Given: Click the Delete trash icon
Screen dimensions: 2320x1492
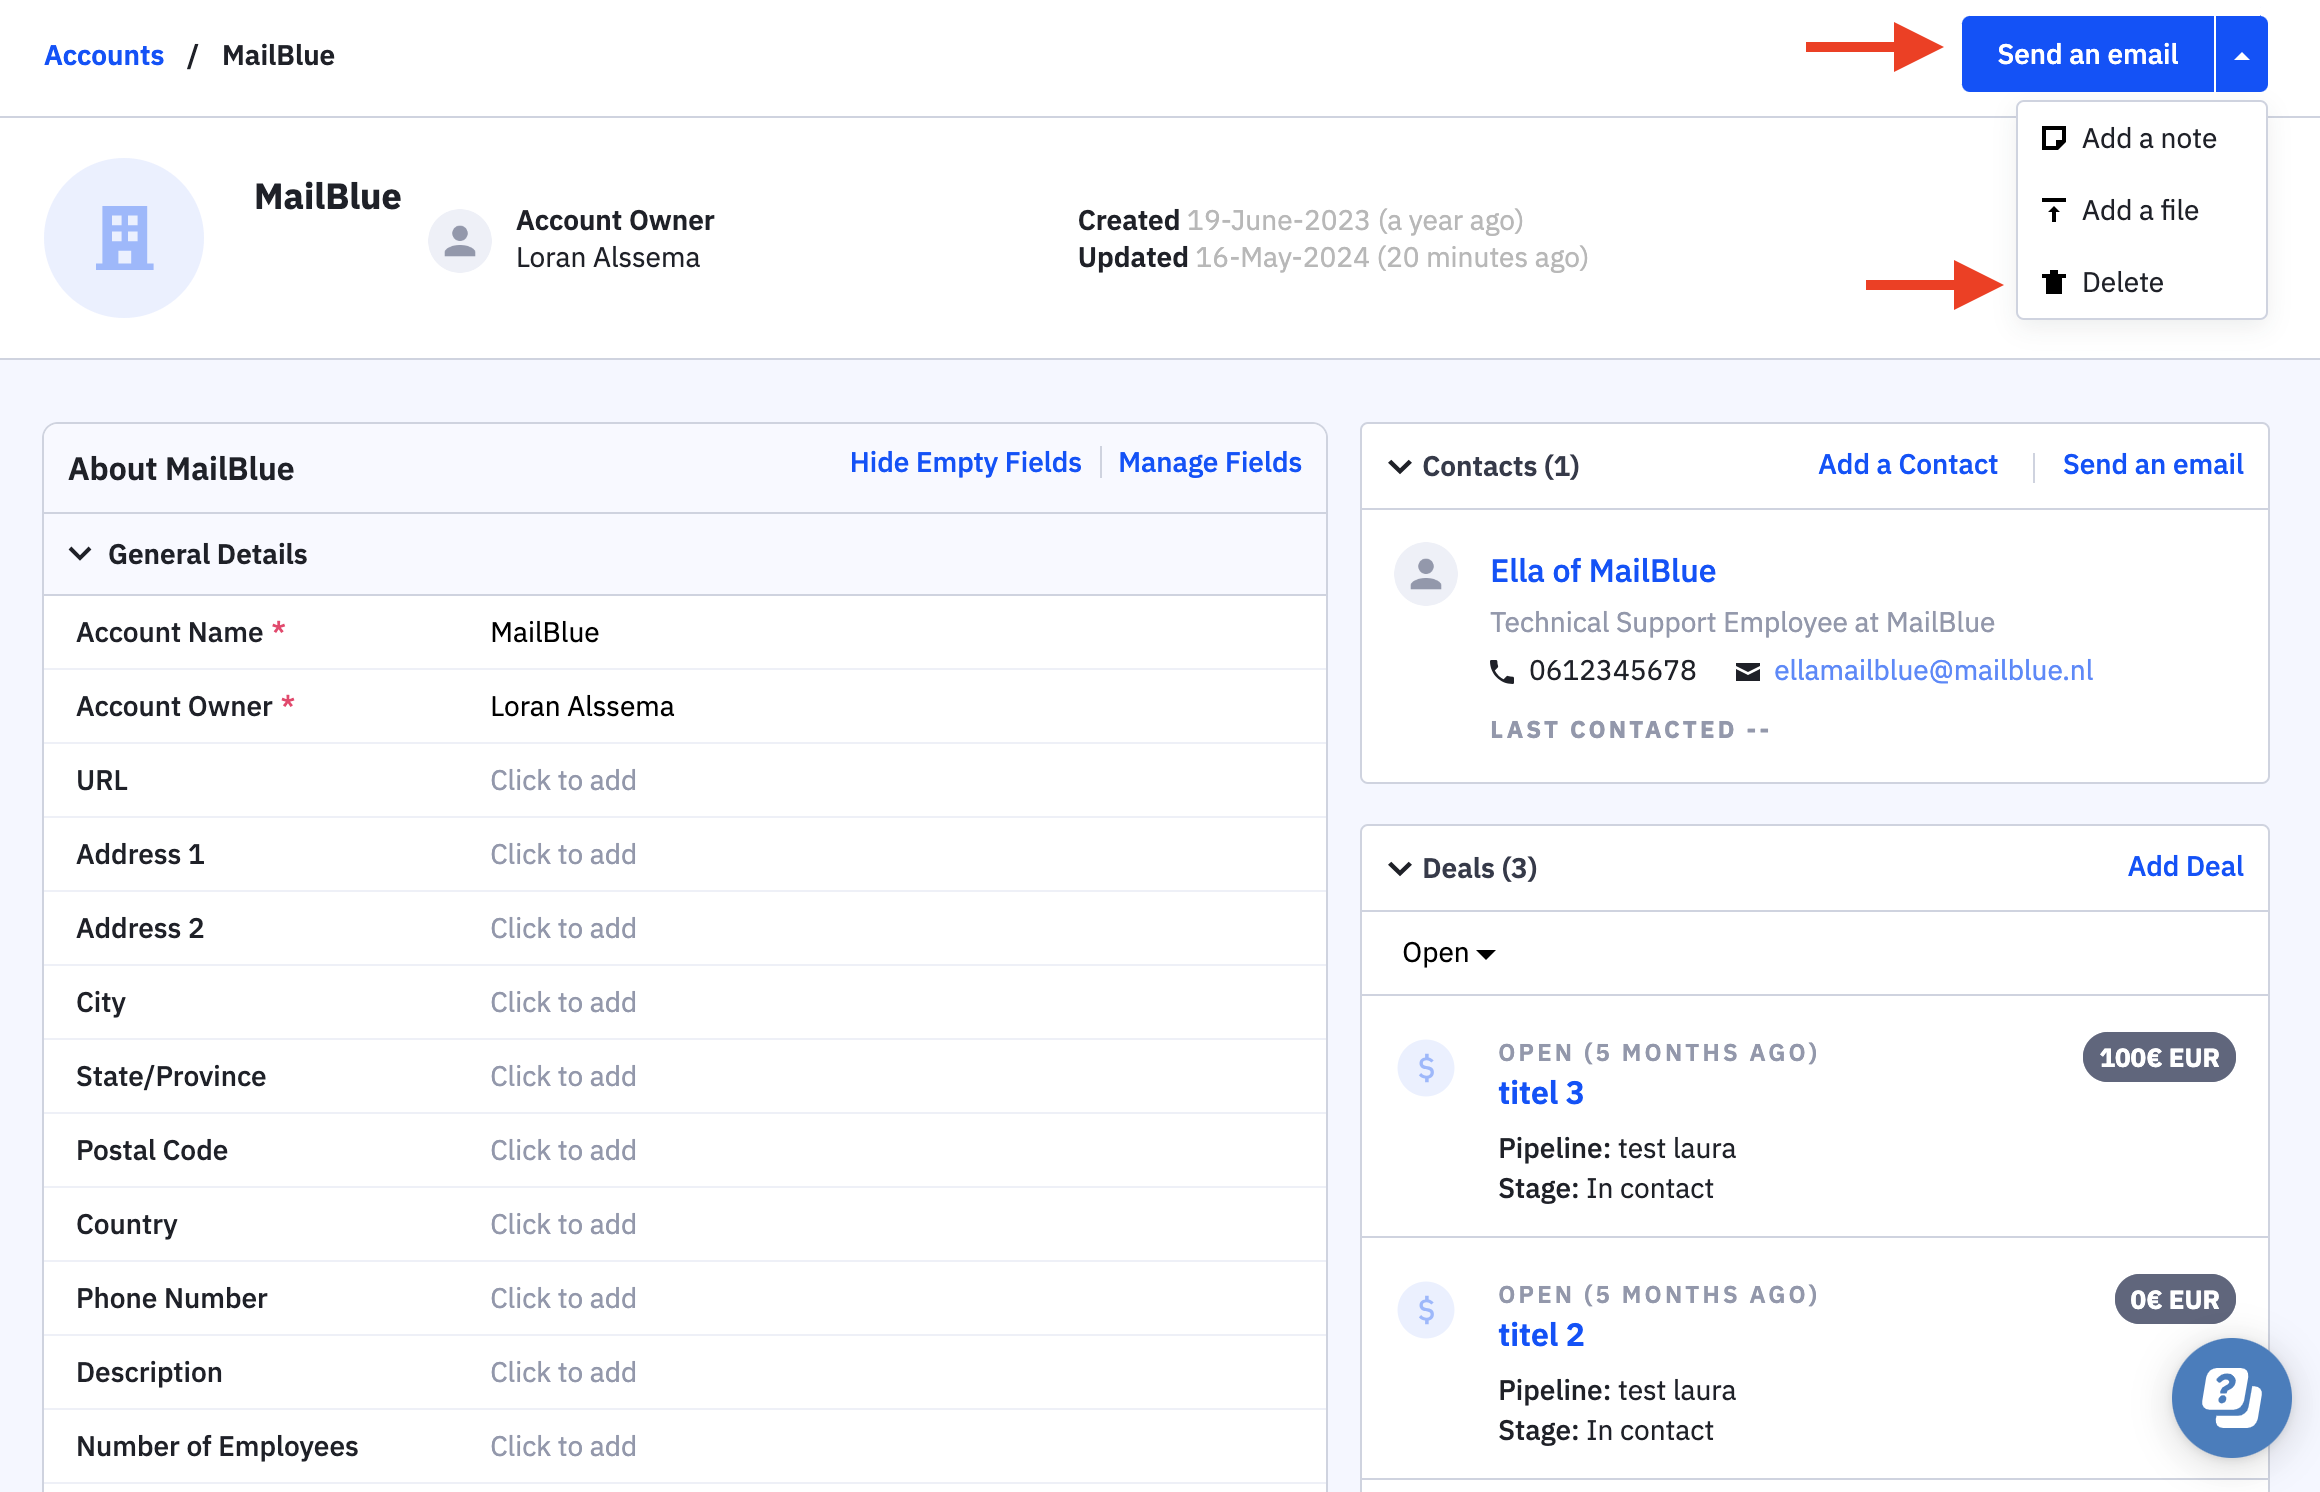Looking at the screenshot, I should coord(2053,282).
